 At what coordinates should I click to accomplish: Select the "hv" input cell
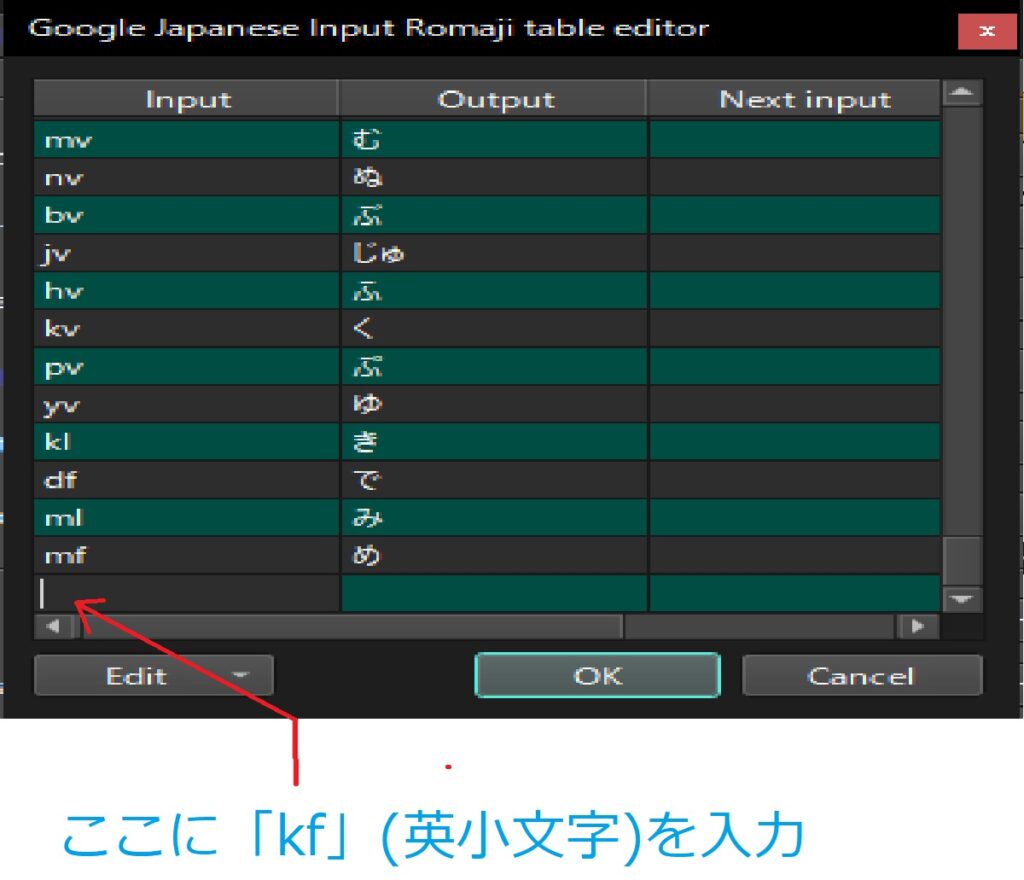[187, 291]
